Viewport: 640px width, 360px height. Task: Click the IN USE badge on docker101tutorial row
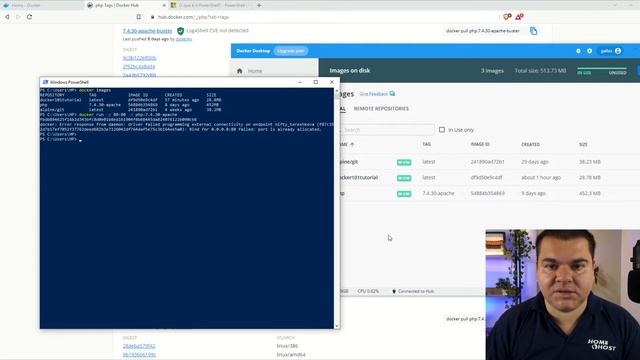click(x=404, y=178)
